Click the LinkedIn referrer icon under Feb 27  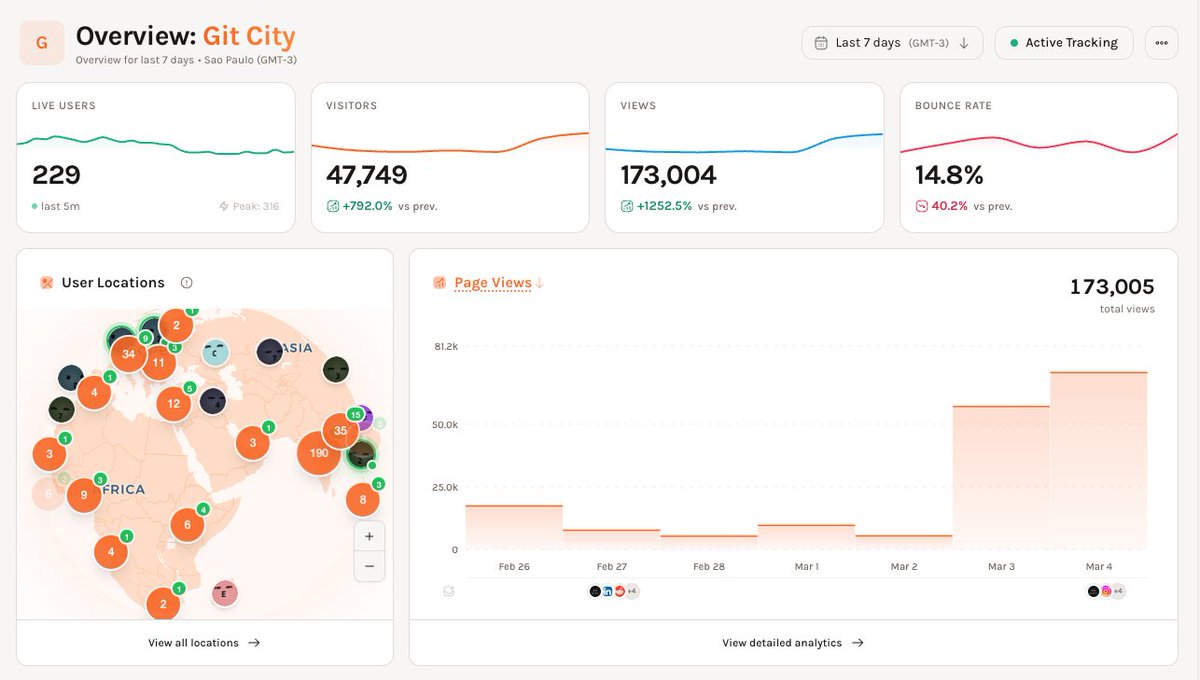pyautogui.click(x=608, y=591)
